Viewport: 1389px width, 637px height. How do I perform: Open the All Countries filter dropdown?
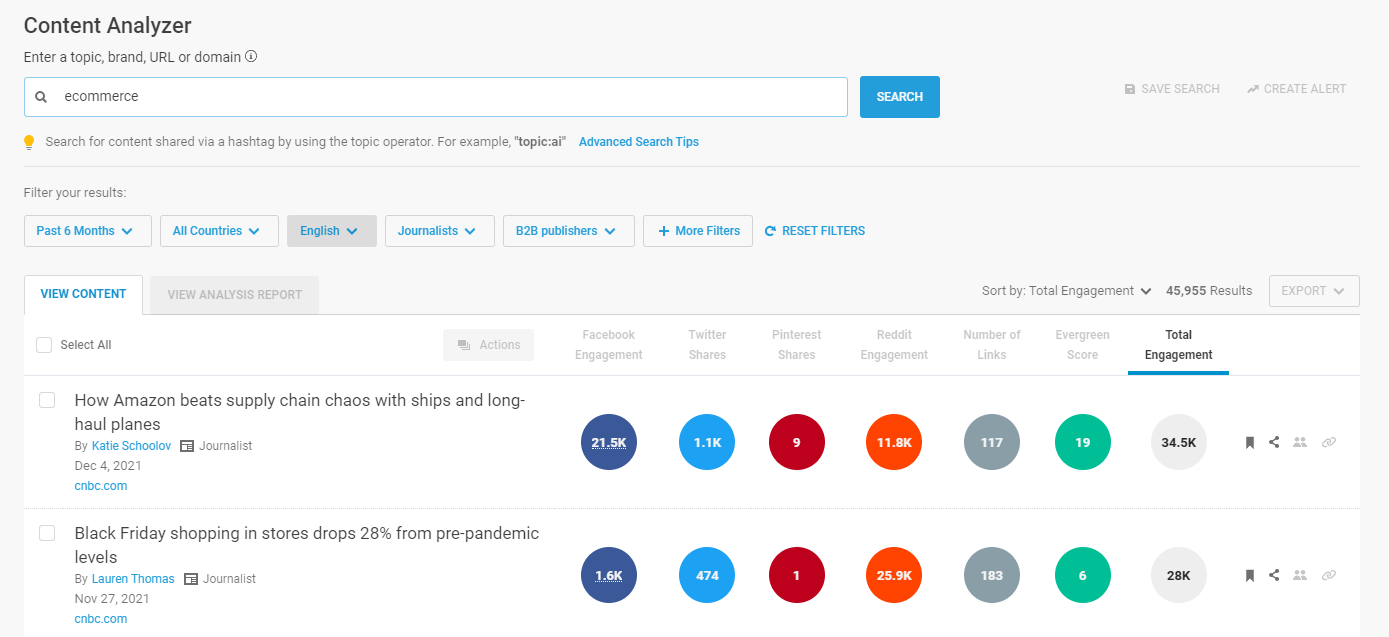tap(219, 231)
